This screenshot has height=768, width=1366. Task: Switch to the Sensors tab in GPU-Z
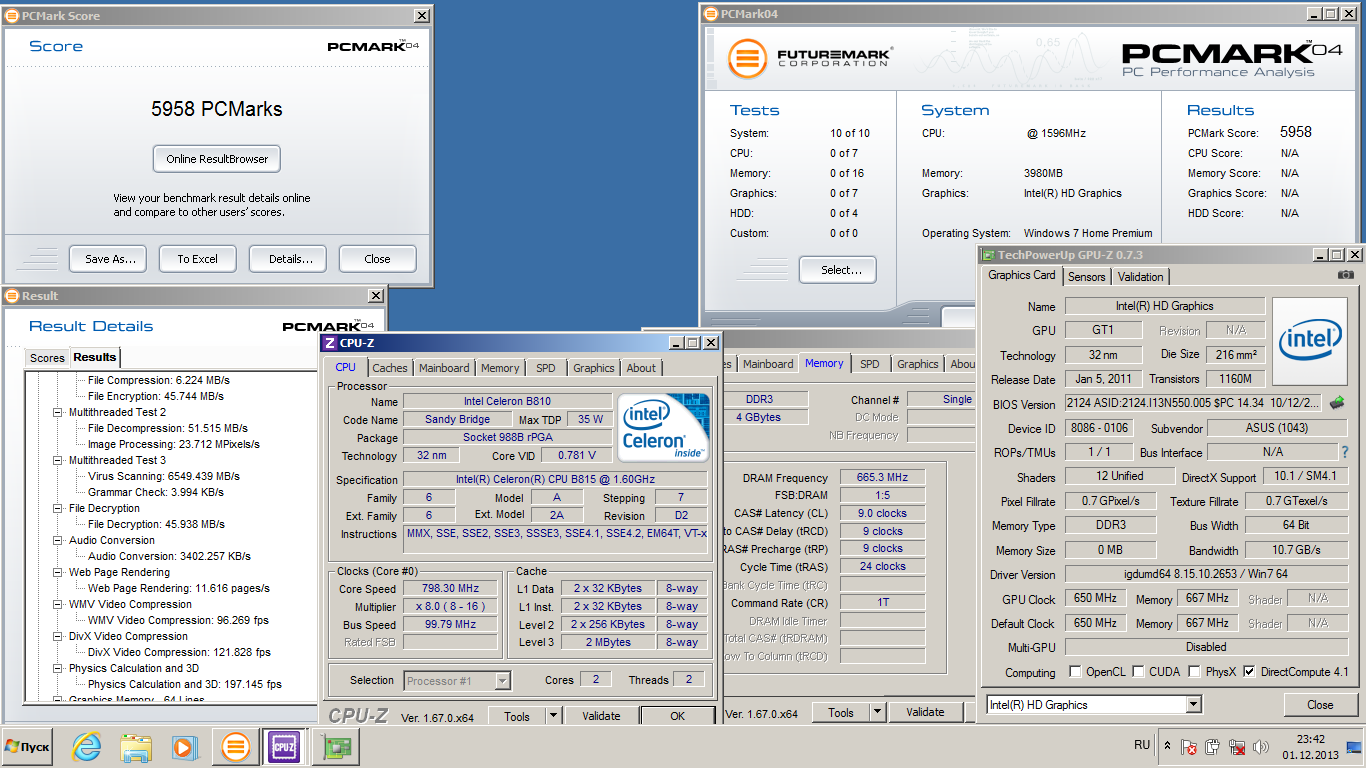(x=1087, y=277)
